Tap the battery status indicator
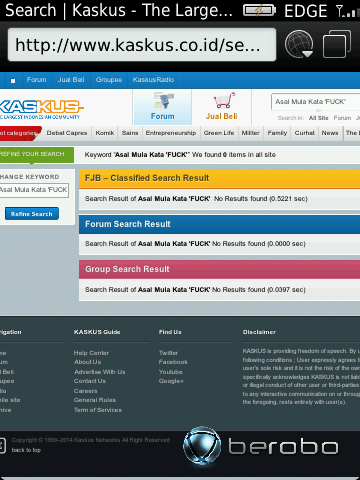Image resolution: width=360 pixels, height=480 pixels. [259, 11]
